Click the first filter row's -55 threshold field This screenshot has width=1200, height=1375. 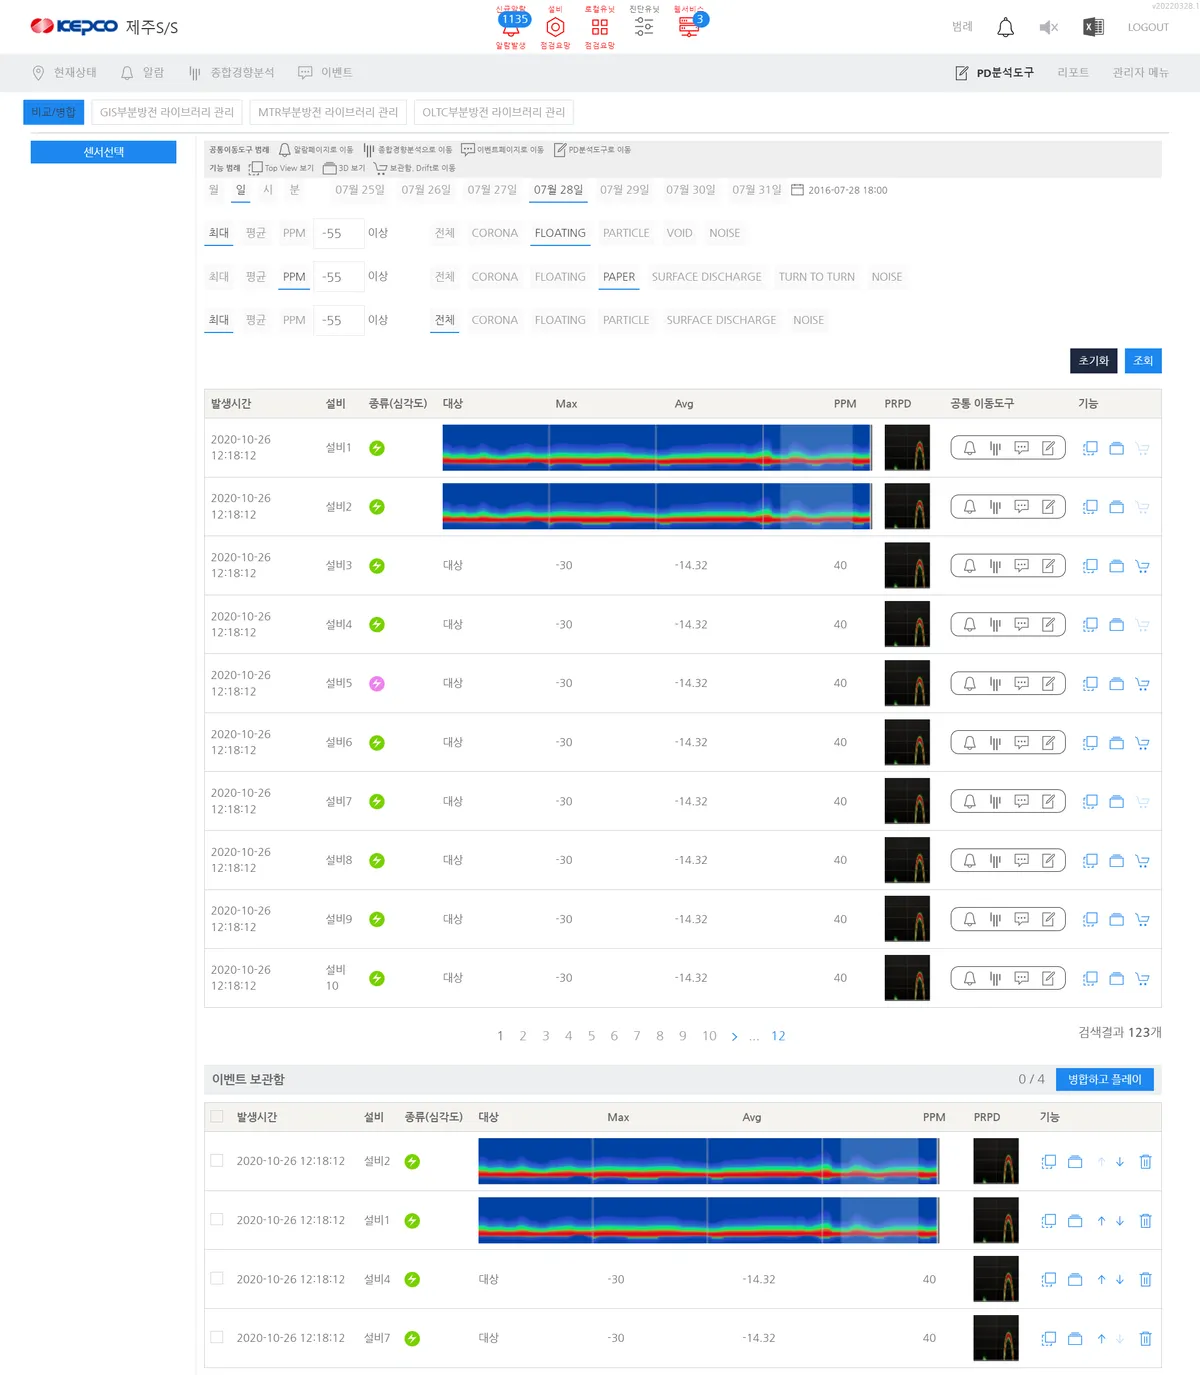(338, 233)
